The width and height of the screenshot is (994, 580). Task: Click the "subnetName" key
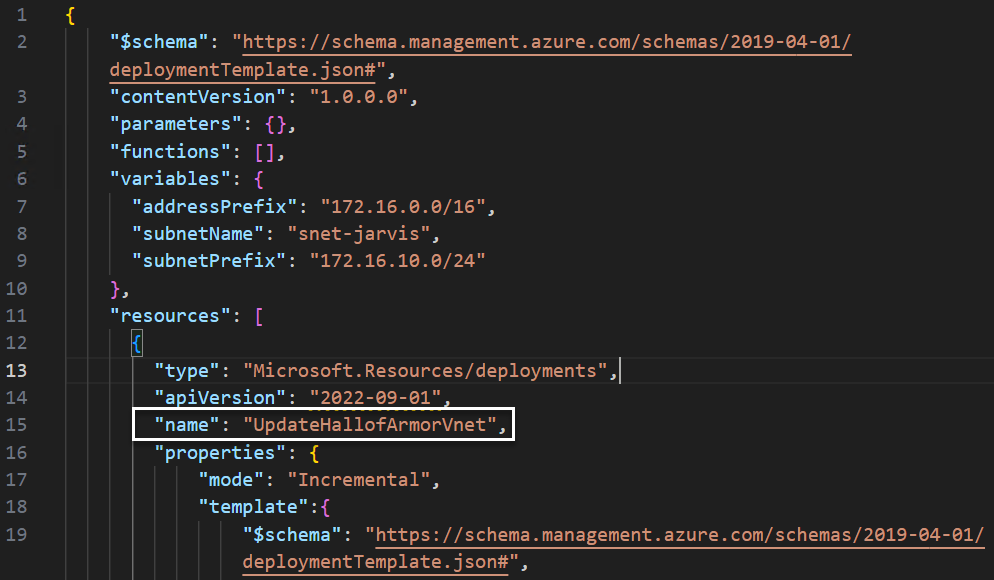pyautogui.click(x=198, y=234)
